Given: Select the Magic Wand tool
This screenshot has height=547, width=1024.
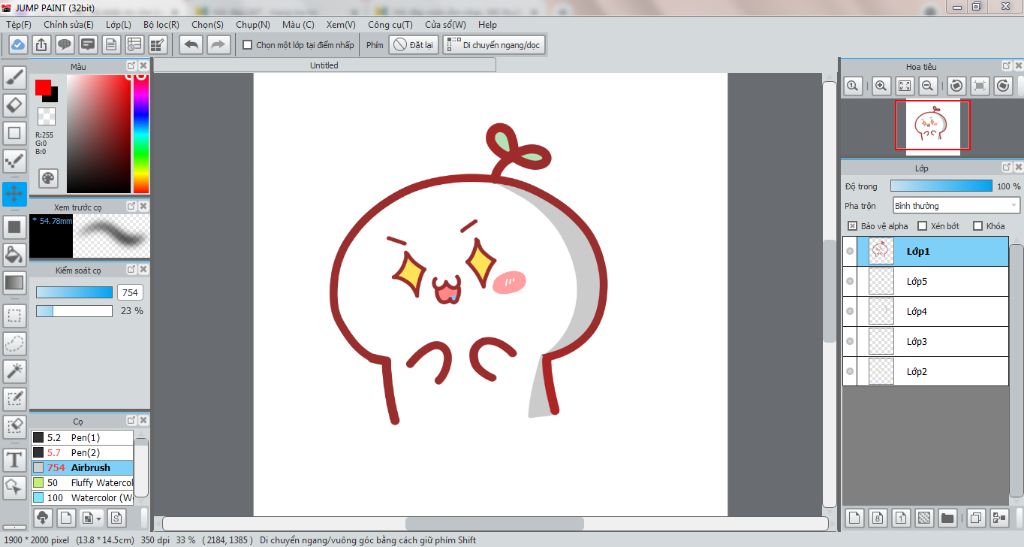Looking at the screenshot, I should [14, 371].
